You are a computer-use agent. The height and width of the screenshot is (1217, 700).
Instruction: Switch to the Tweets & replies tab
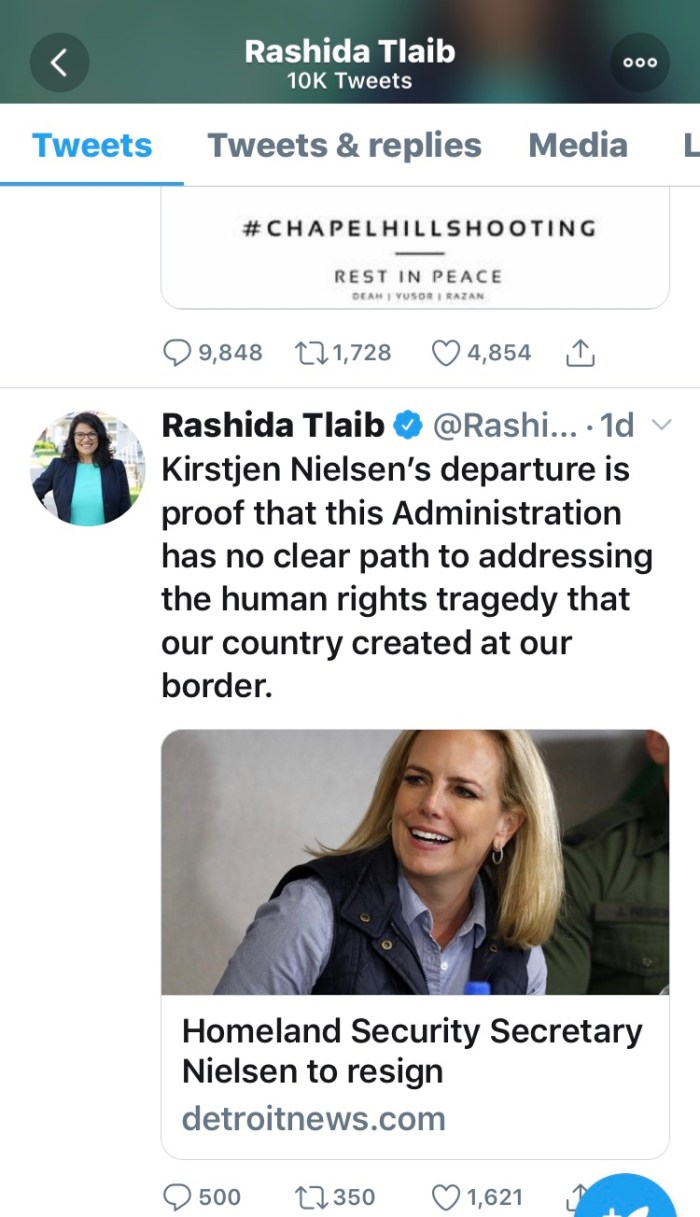[344, 145]
